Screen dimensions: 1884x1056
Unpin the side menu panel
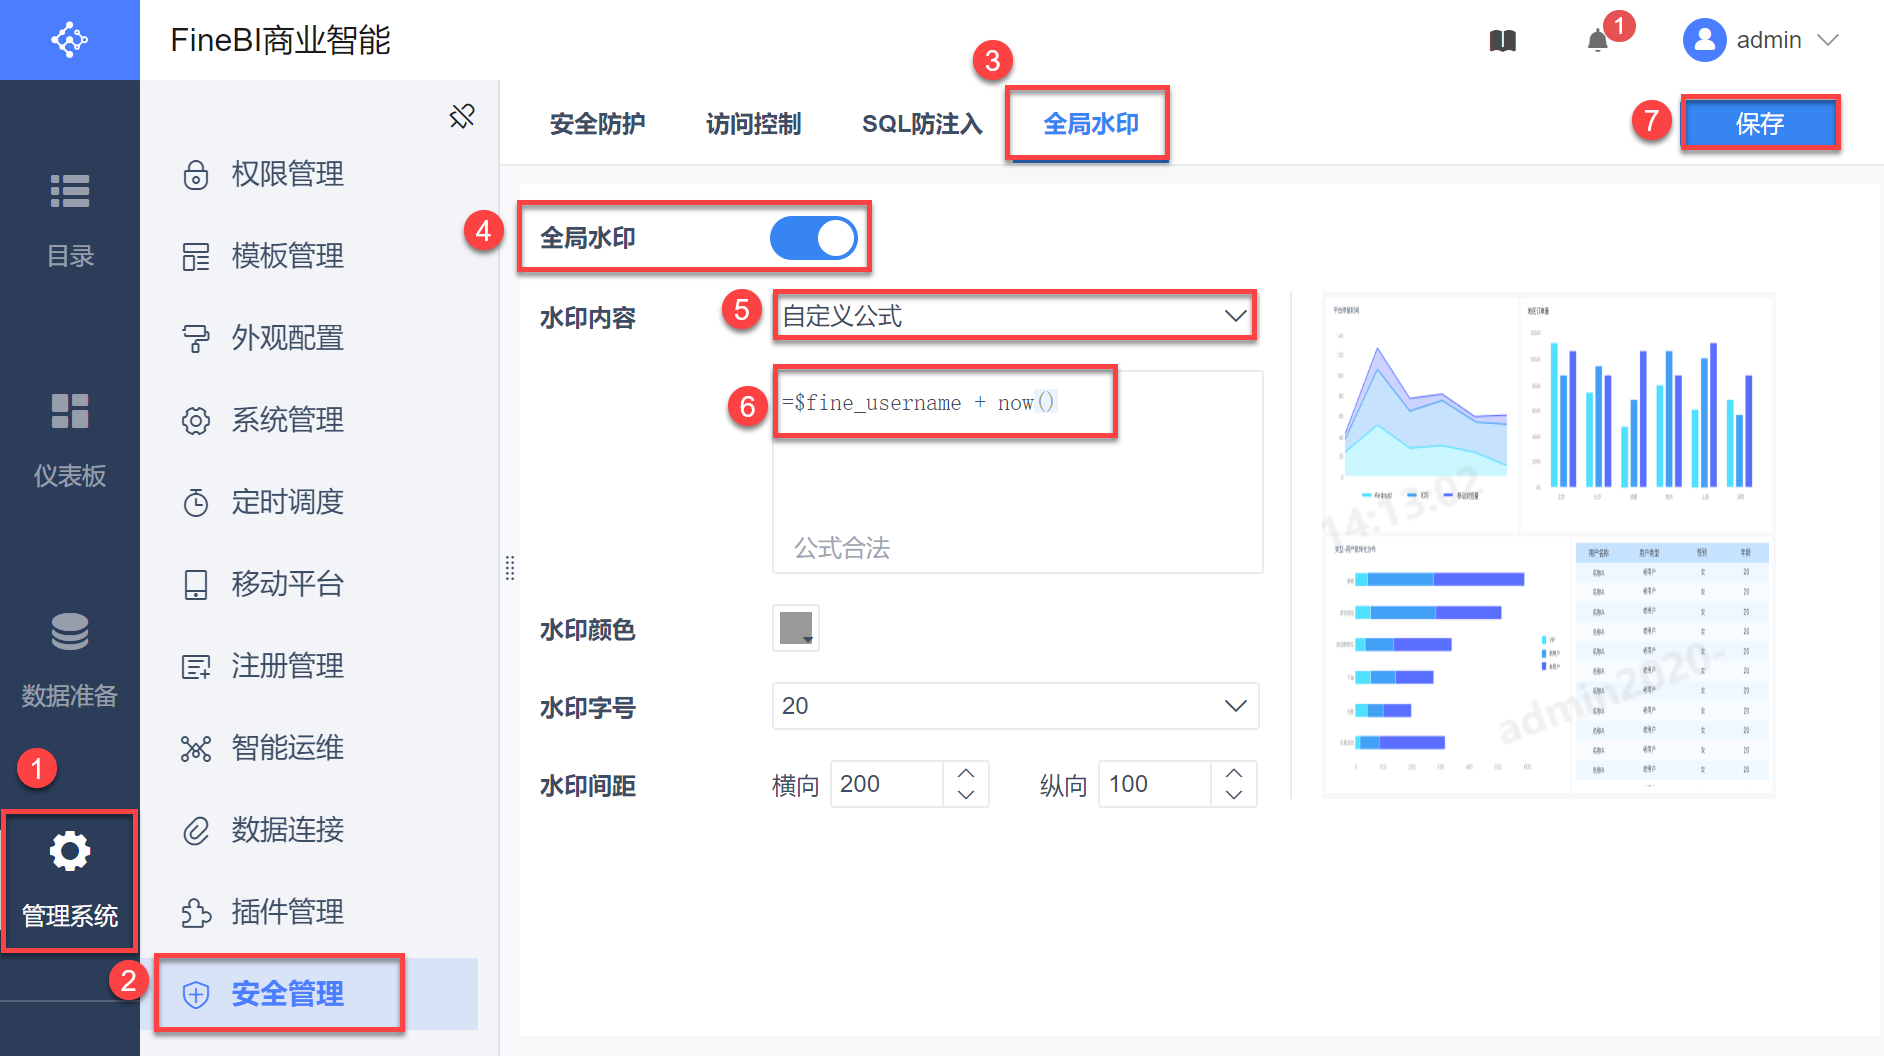coord(462,116)
